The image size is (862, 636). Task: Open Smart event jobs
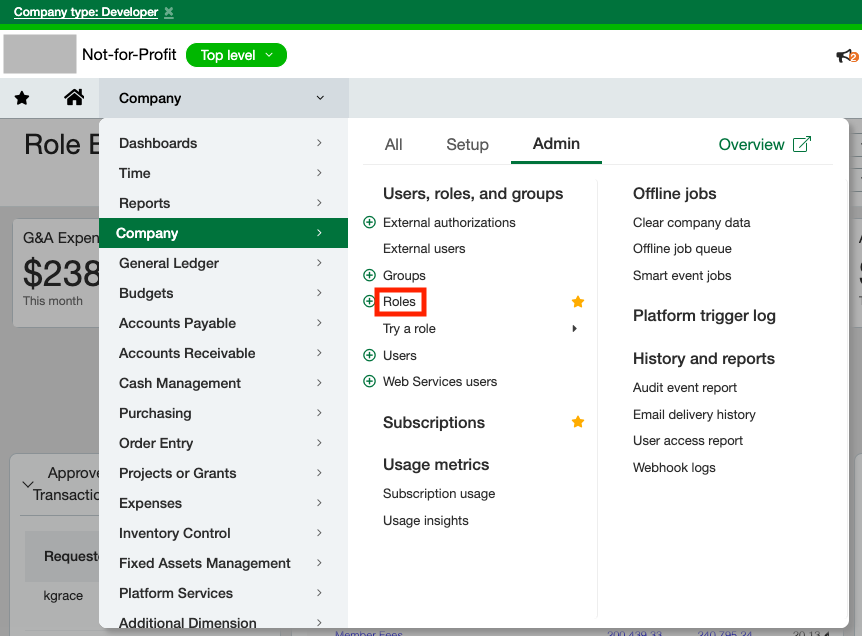point(682,275)
